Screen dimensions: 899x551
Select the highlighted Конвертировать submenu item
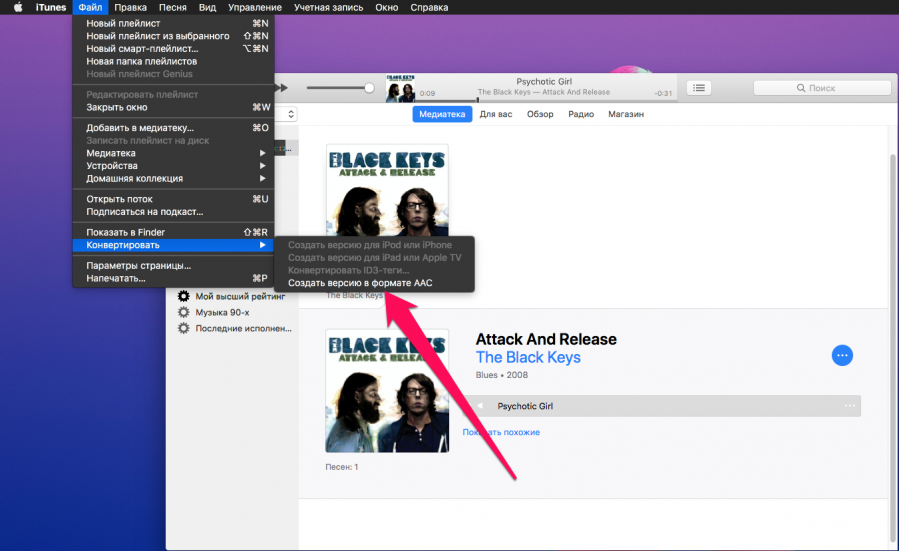click(x=173, y=245)
